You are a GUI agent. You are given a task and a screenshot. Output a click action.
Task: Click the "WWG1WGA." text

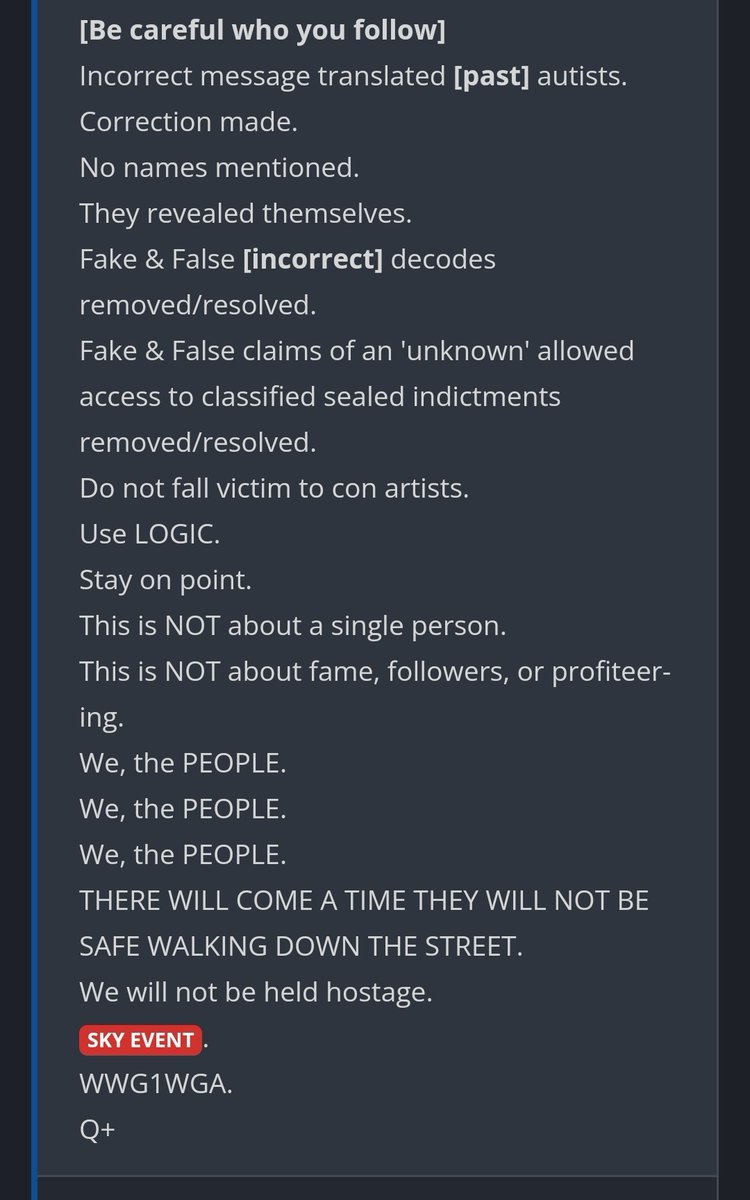[x=156, y=1085]
